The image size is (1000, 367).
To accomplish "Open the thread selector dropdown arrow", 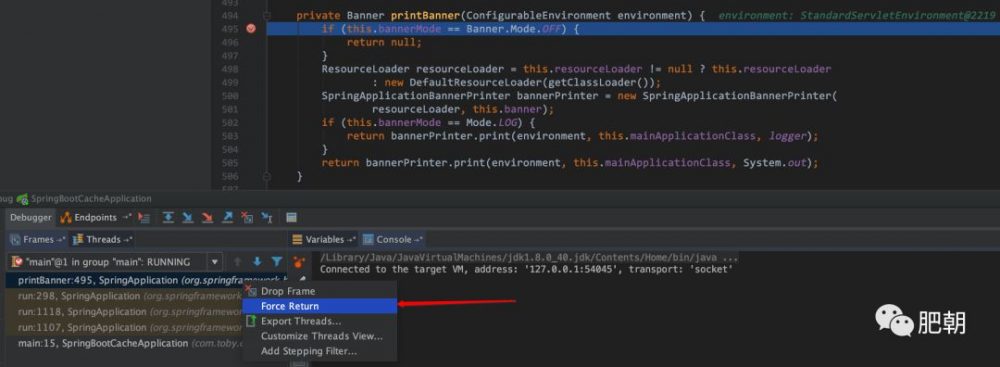I will point(215,262).
